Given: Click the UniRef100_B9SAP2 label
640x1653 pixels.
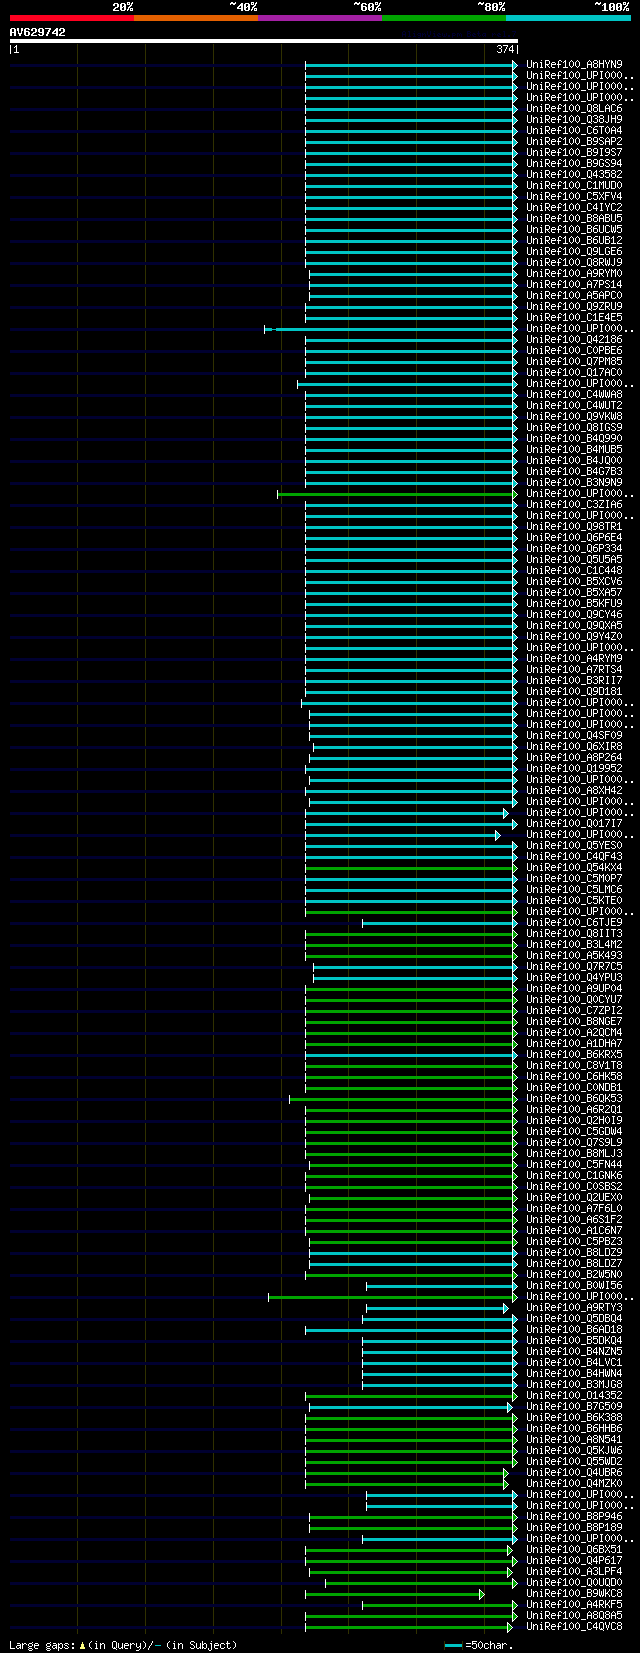Looking at the screenshot, I should (x=574, y=142).
